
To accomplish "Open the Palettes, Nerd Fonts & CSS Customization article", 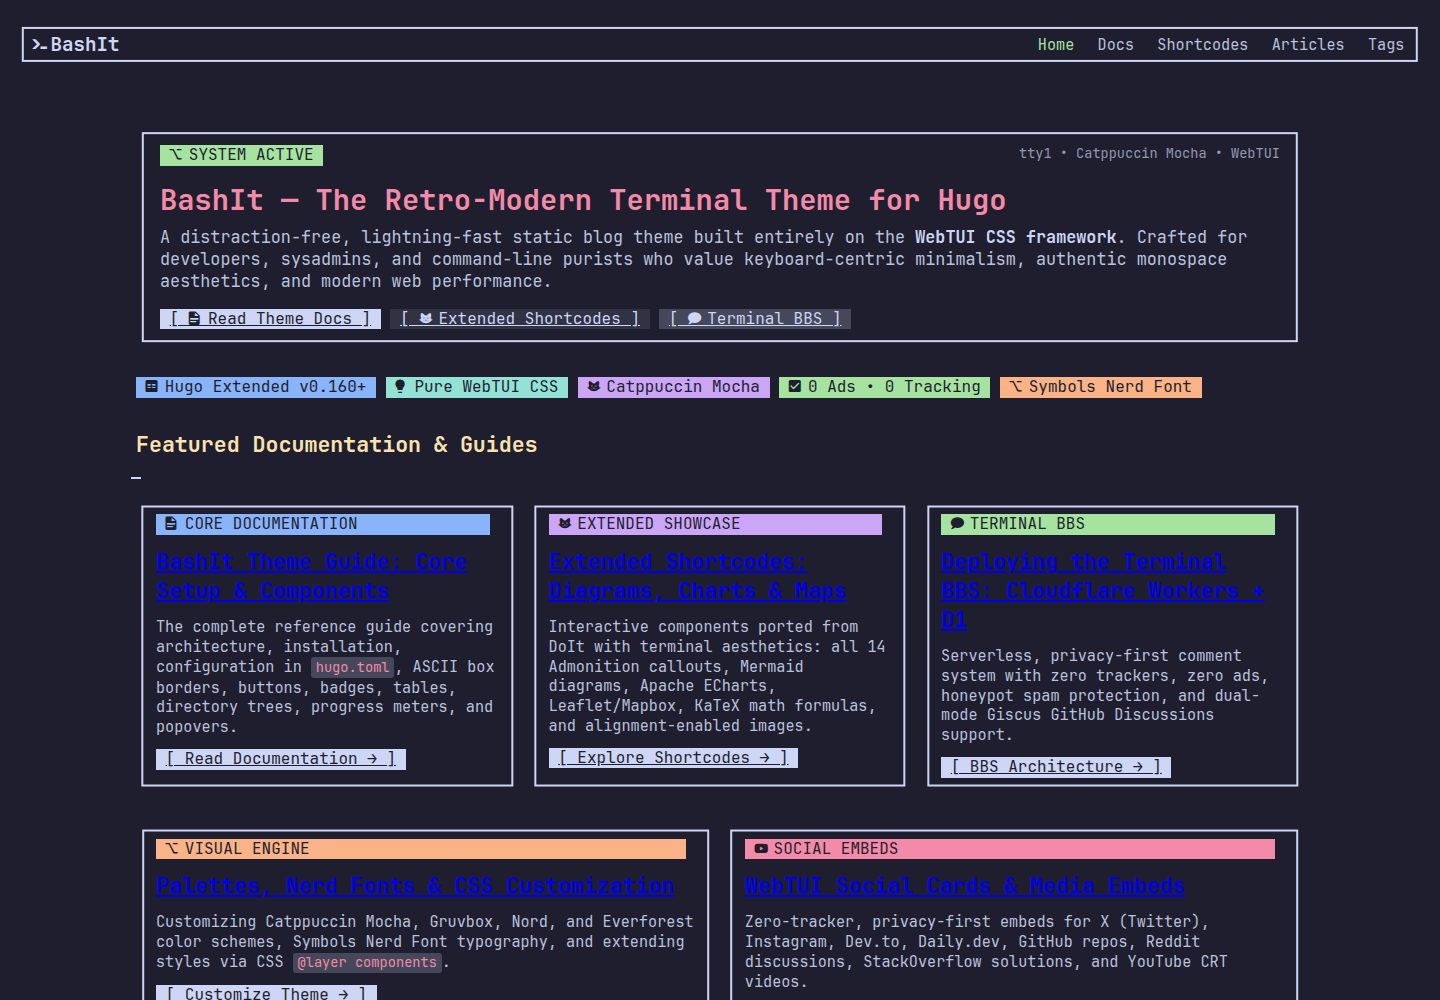I will [415, 886].
